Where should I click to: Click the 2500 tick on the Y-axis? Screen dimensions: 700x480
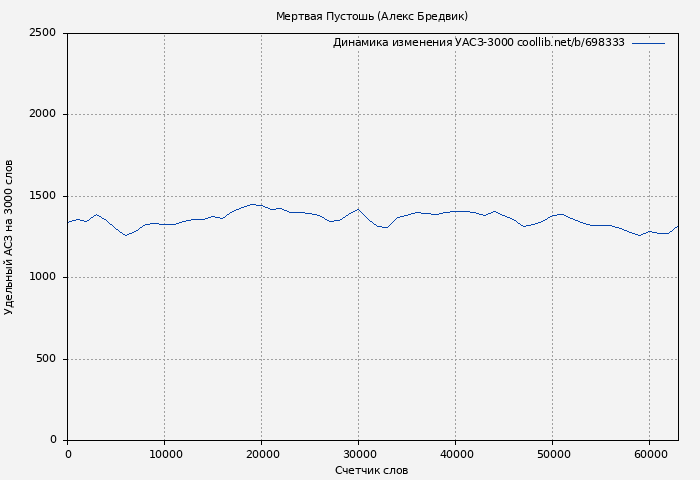[x=43, y=33]
